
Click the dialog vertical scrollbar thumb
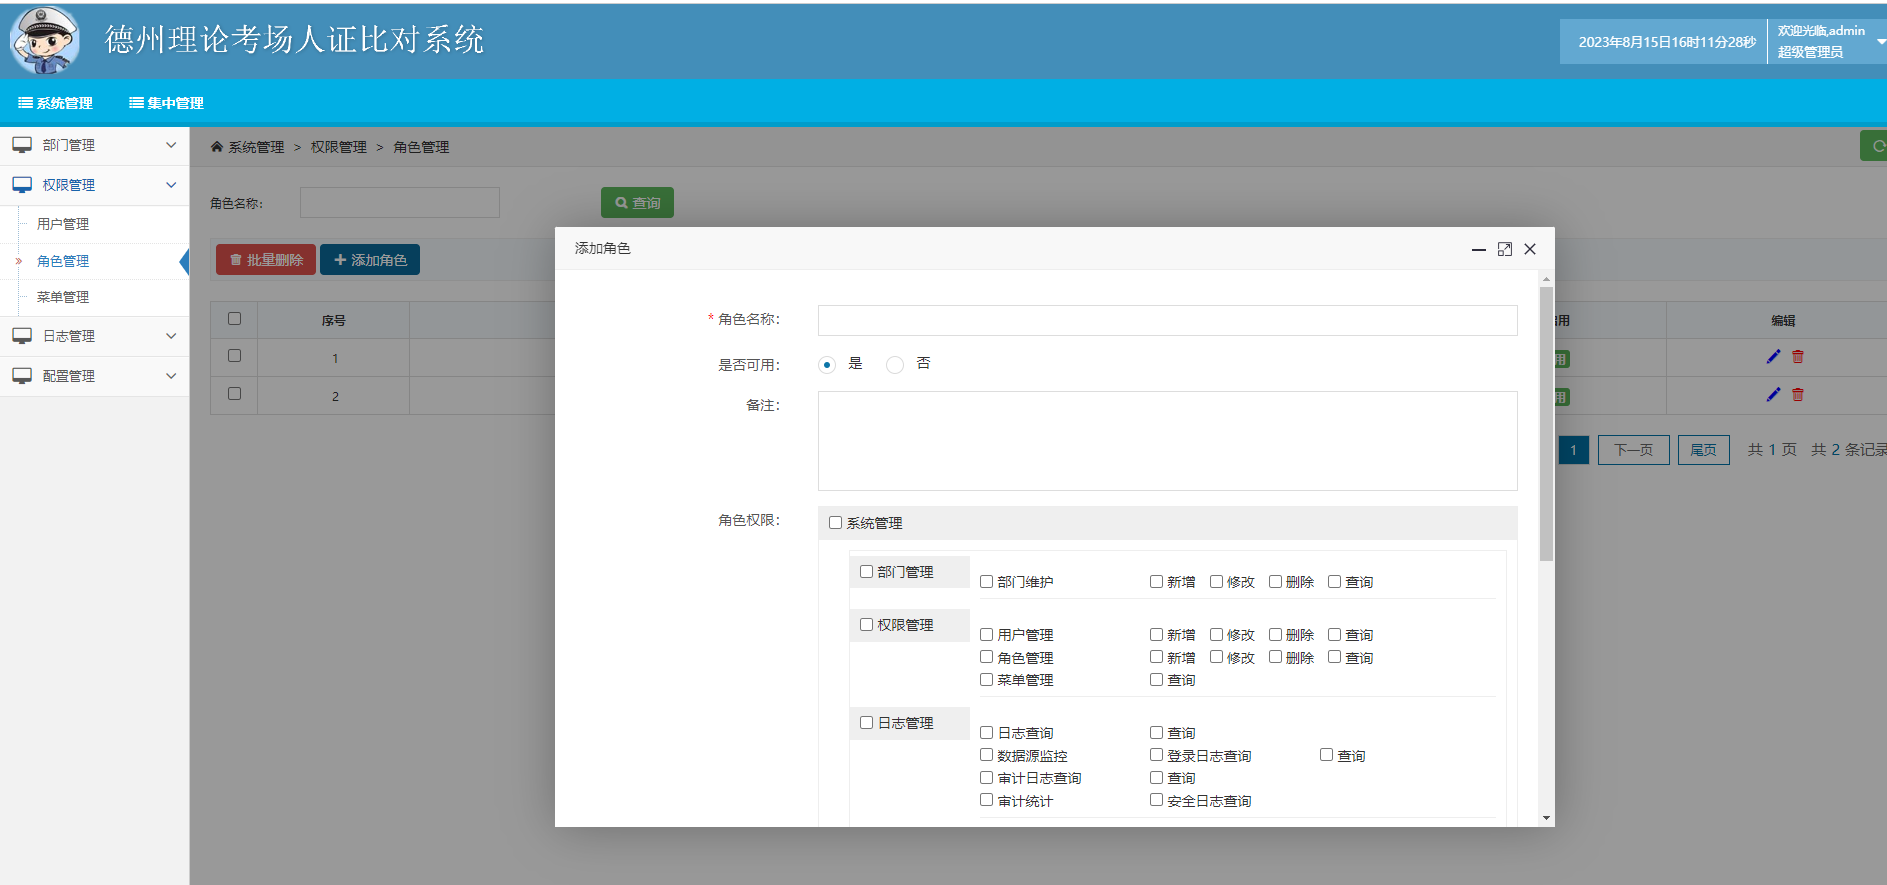[x=1547, y=424]
